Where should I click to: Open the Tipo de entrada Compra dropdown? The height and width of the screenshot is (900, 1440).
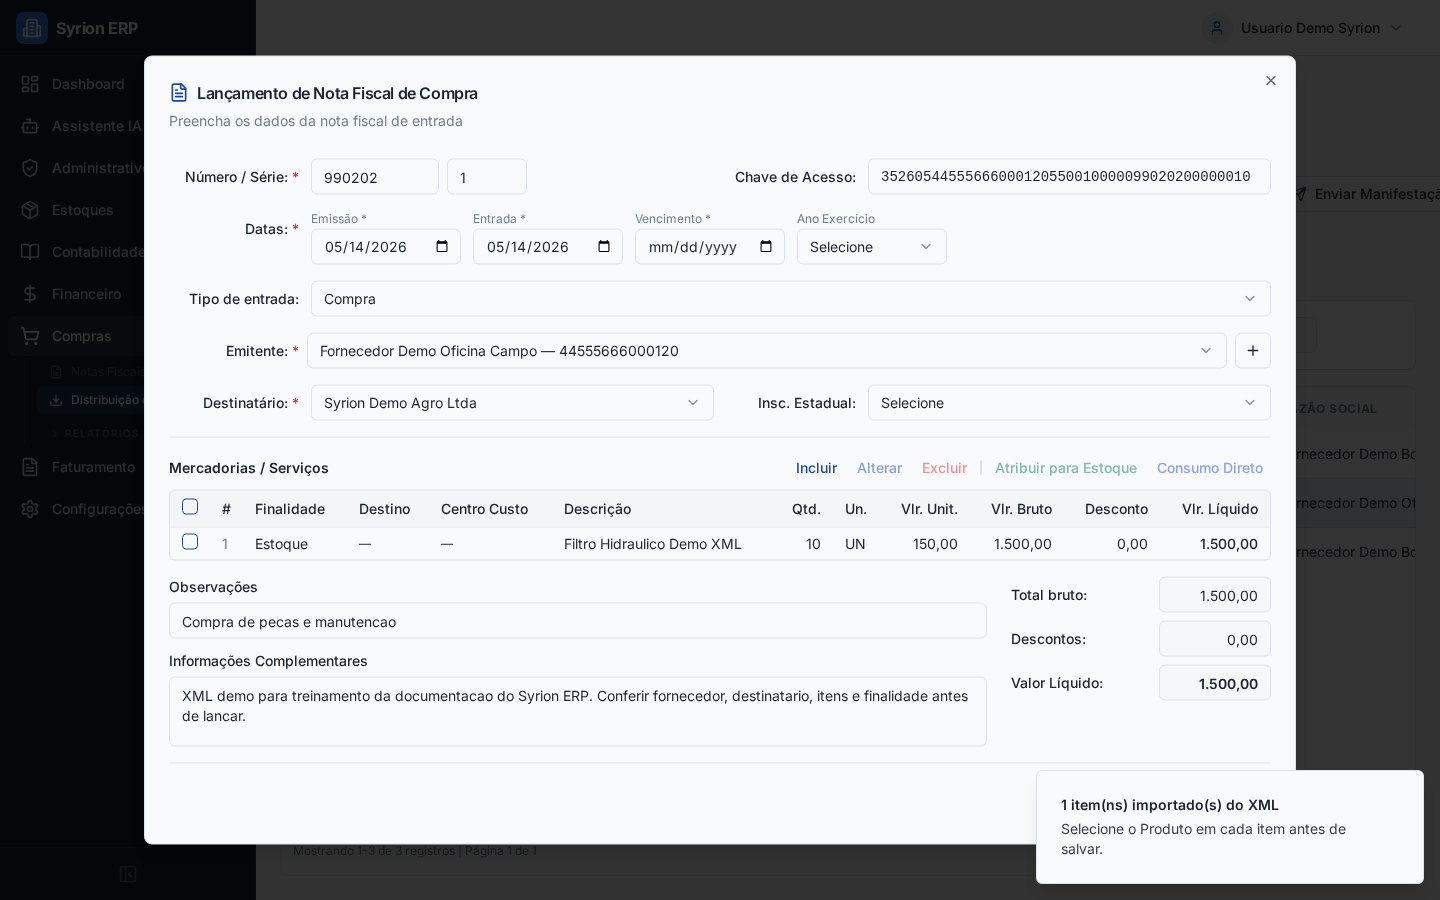pyautogui.click(x=791, y=299)
